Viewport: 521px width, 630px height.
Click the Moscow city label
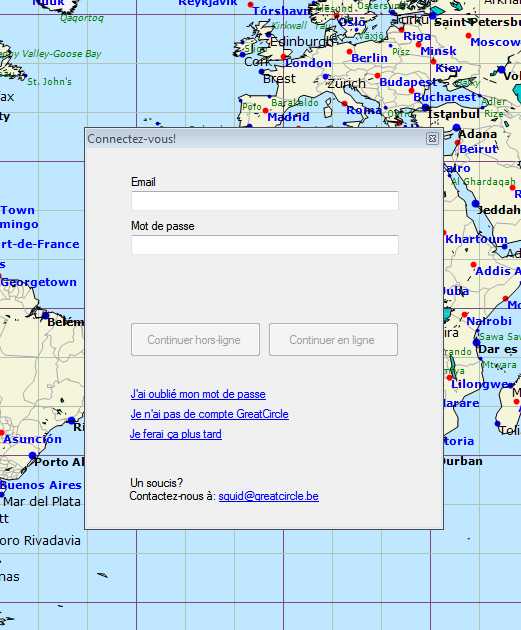point(496,42)
